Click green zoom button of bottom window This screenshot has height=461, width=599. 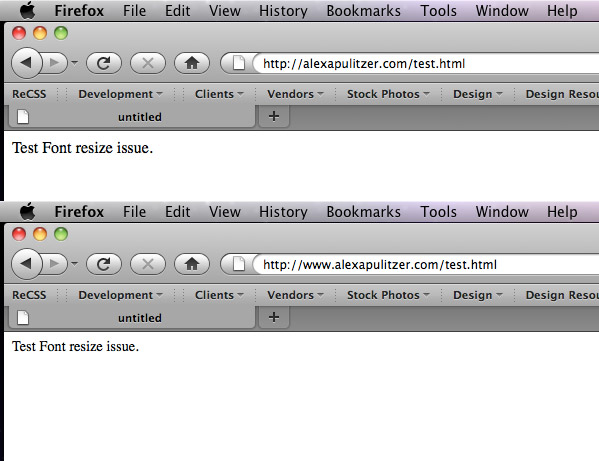tap(61, 234)
